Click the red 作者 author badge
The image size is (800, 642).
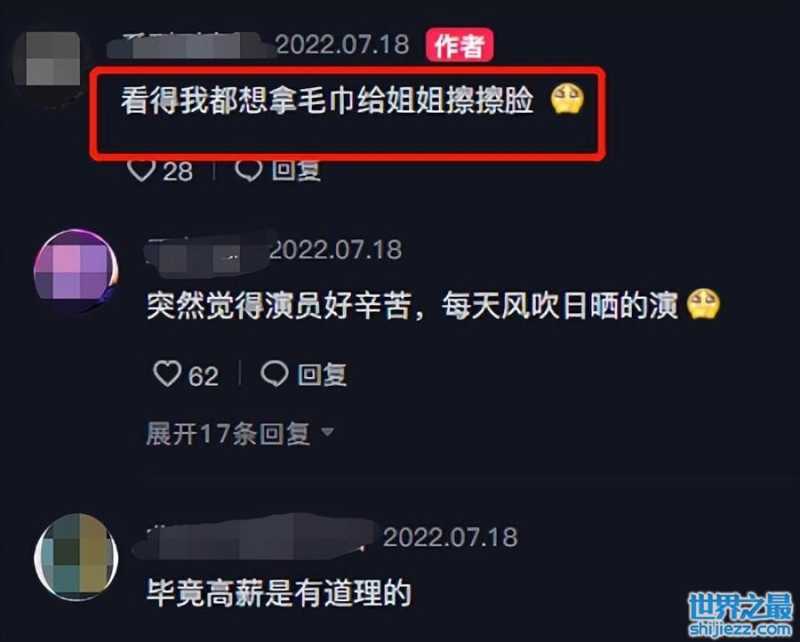tap(460, 45)
